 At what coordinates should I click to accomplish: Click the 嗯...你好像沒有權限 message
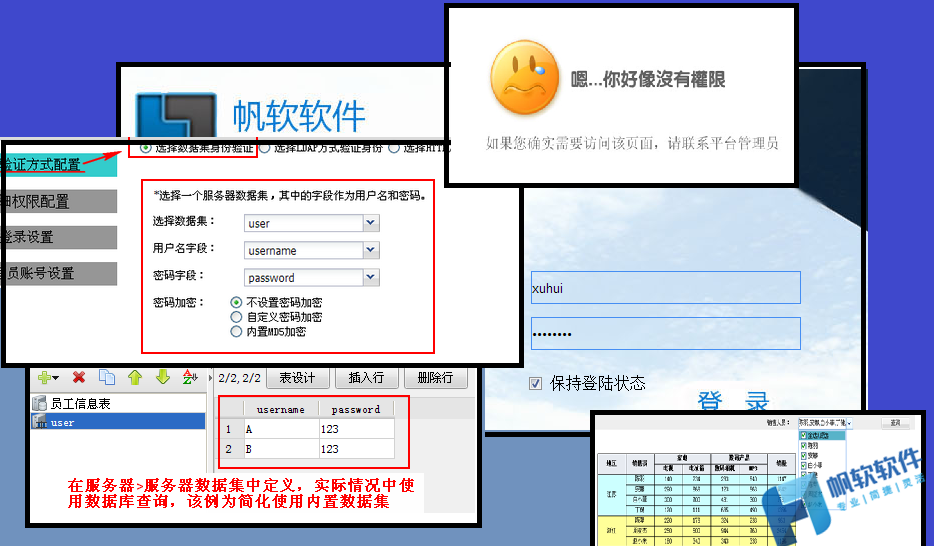(x=647, y=79)
